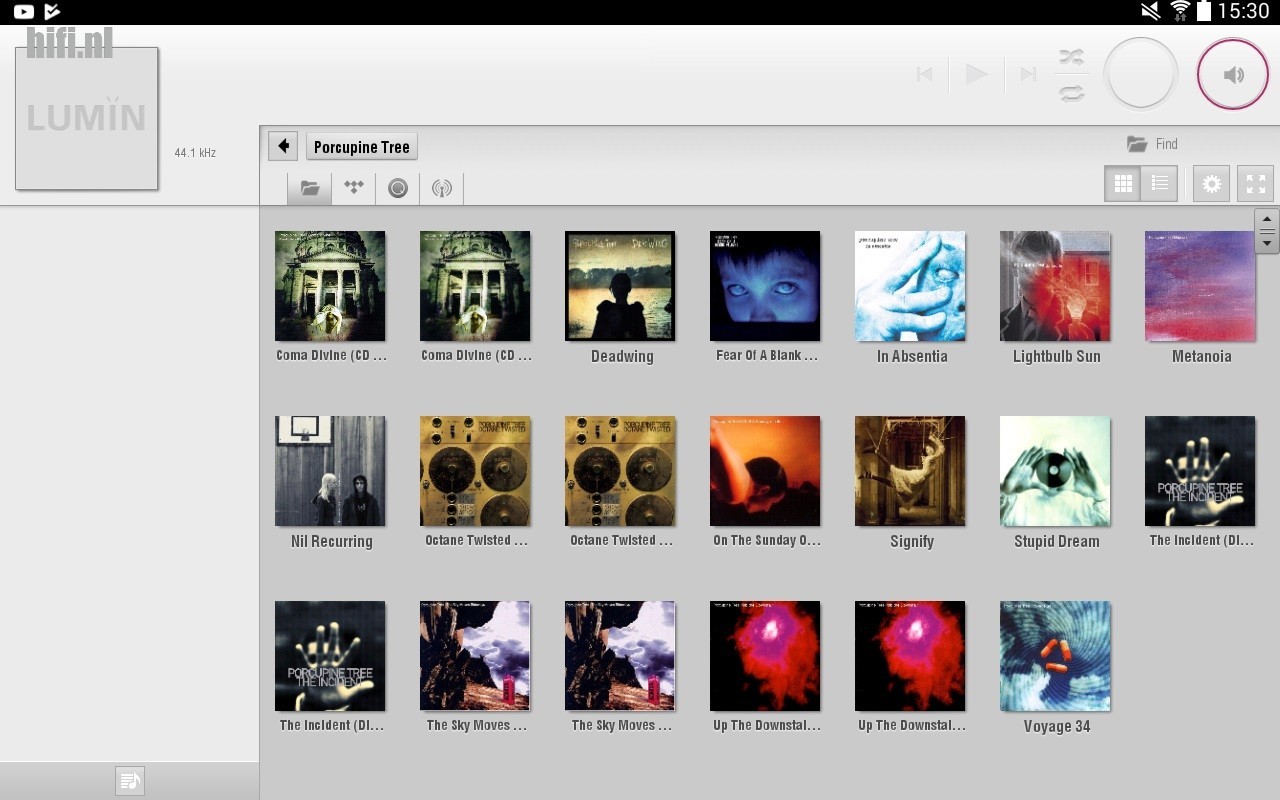Open the Fear Of A Blank album

point(765,286)
